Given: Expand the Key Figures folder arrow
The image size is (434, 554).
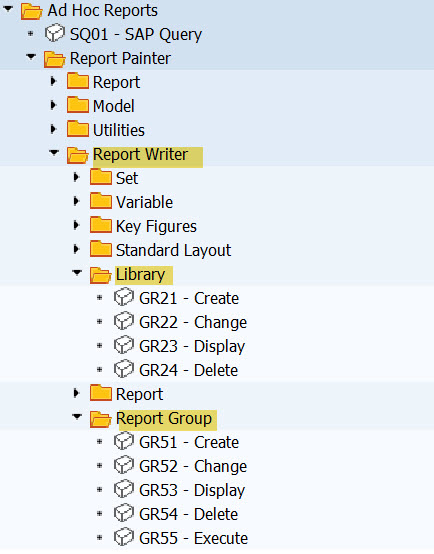Looking at the screenshot, I should [76, 225].
